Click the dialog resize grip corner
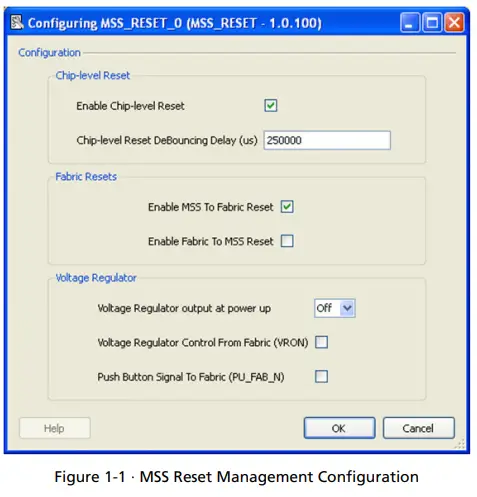Viewport: 477px width, 497px height. point(460,444)
